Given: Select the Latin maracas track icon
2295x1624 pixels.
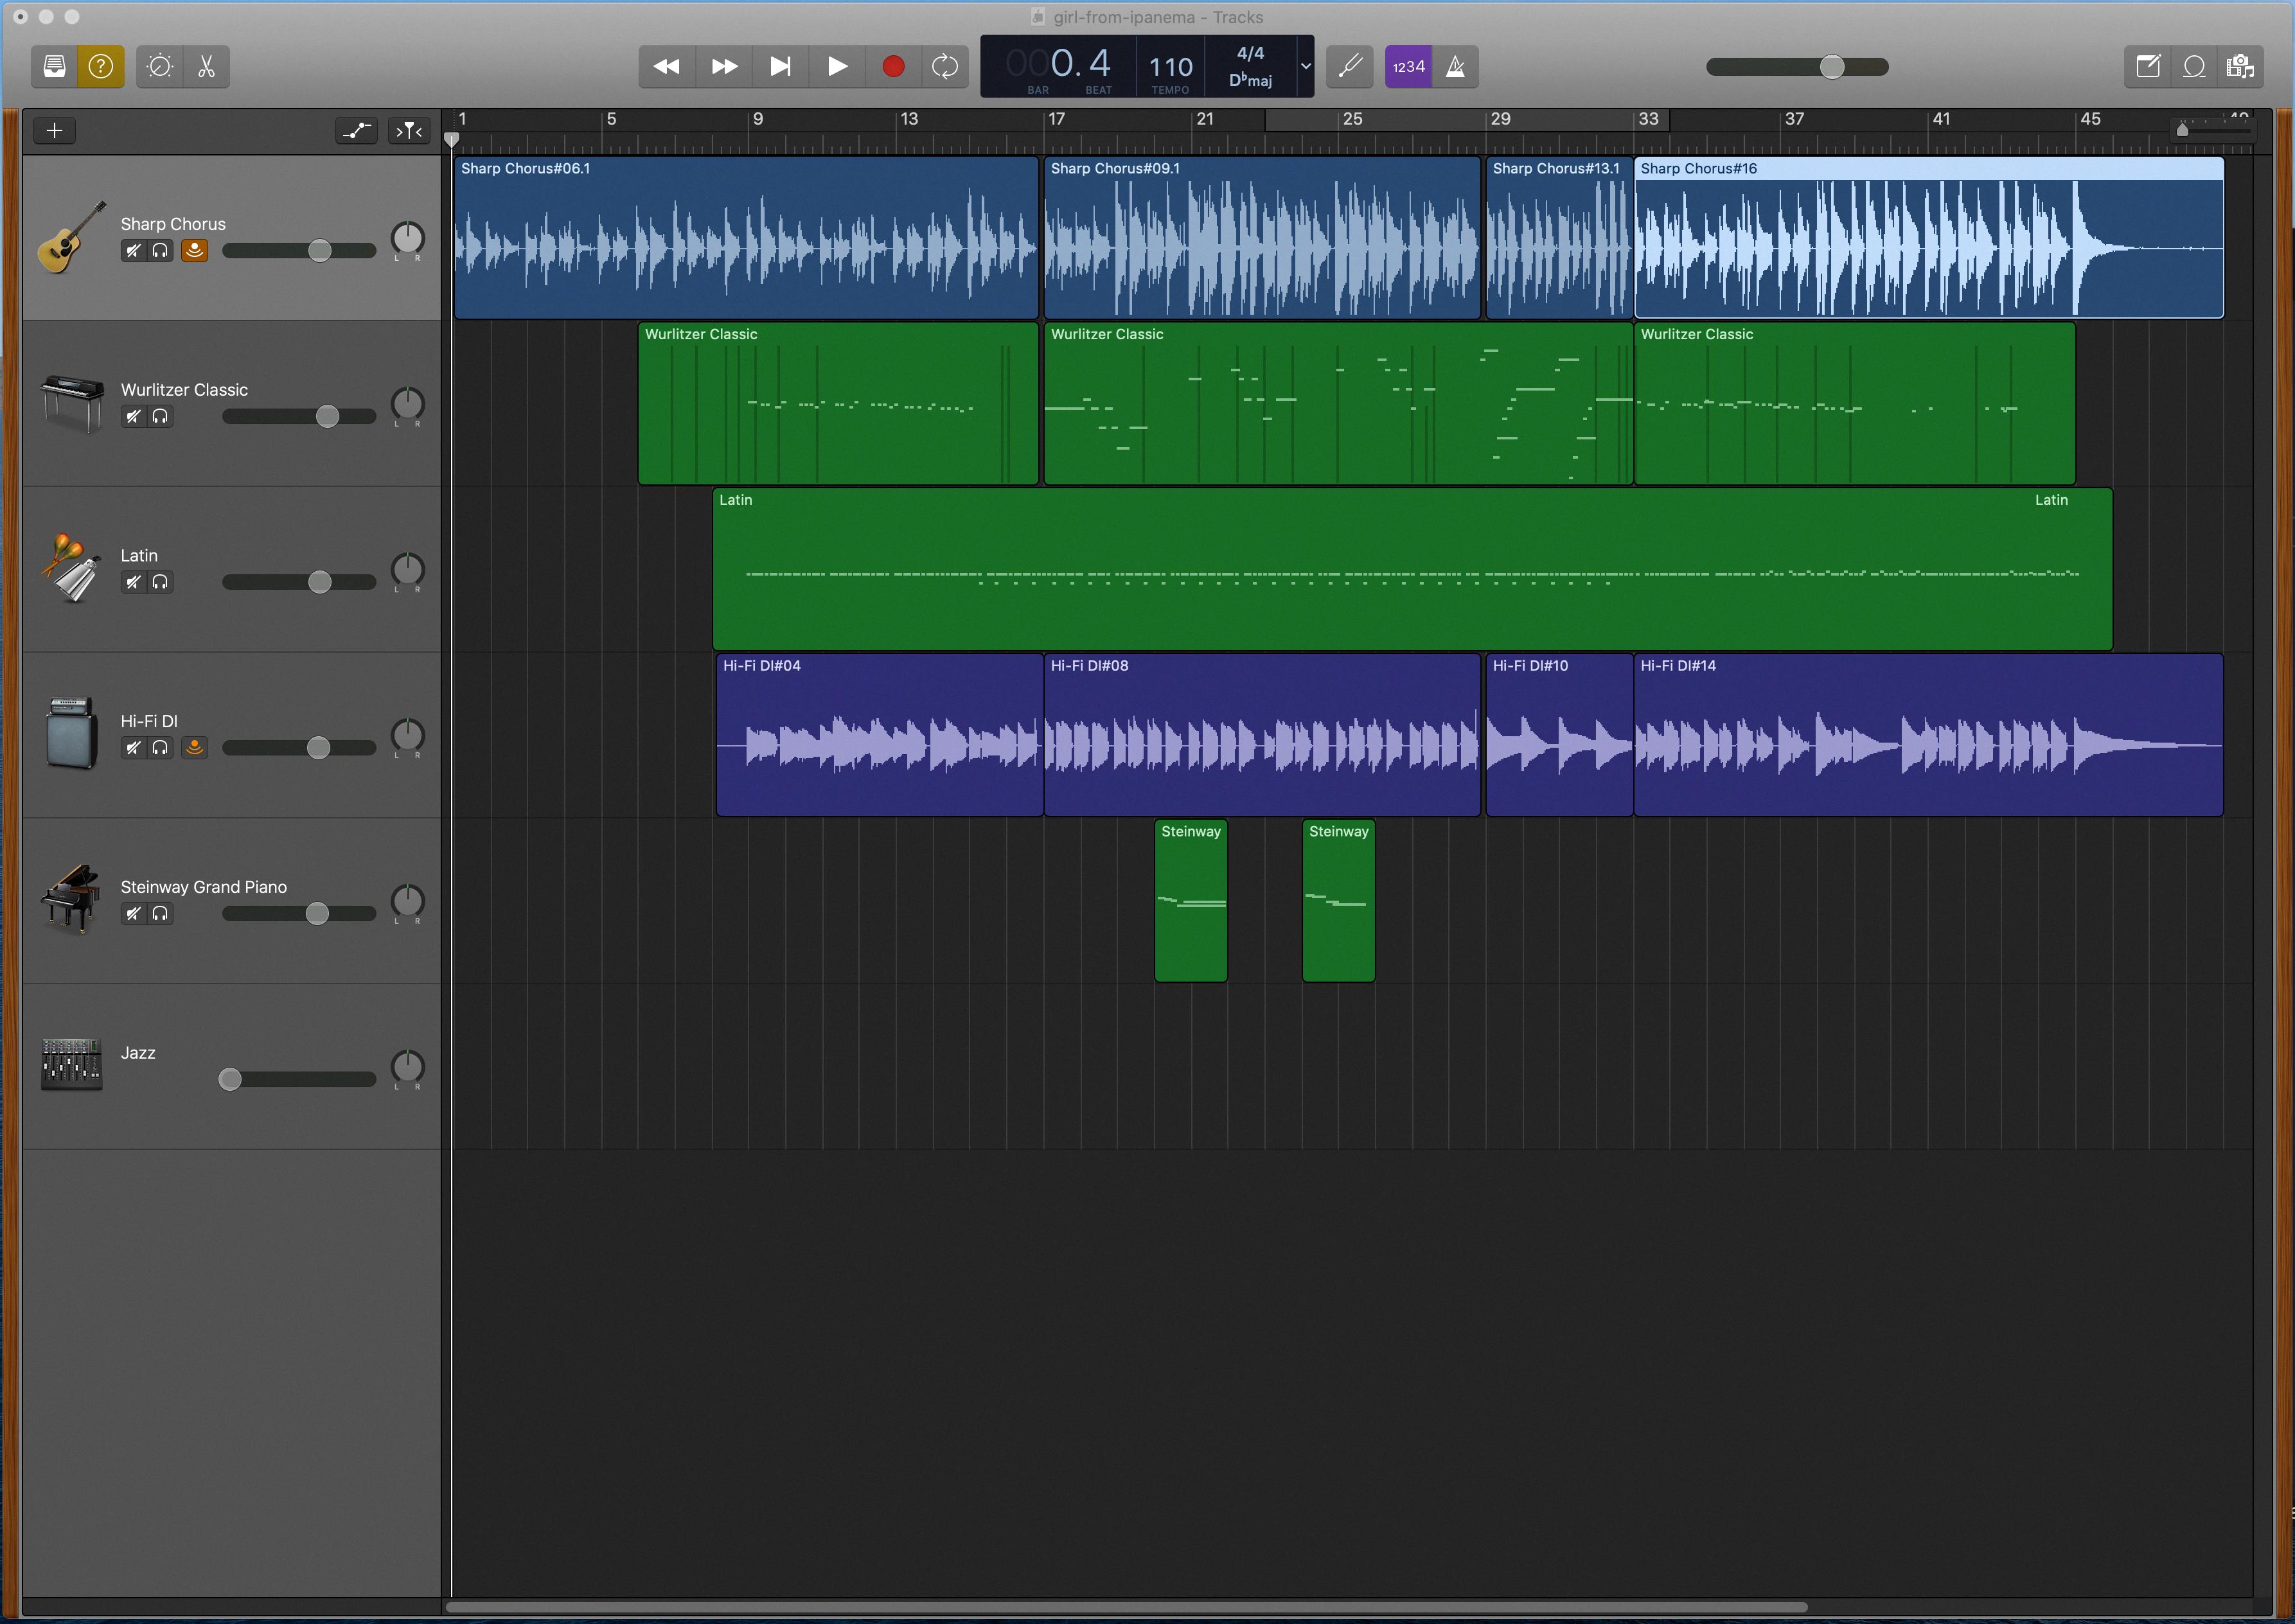Looking at the screenshot, I should point(71,568).
